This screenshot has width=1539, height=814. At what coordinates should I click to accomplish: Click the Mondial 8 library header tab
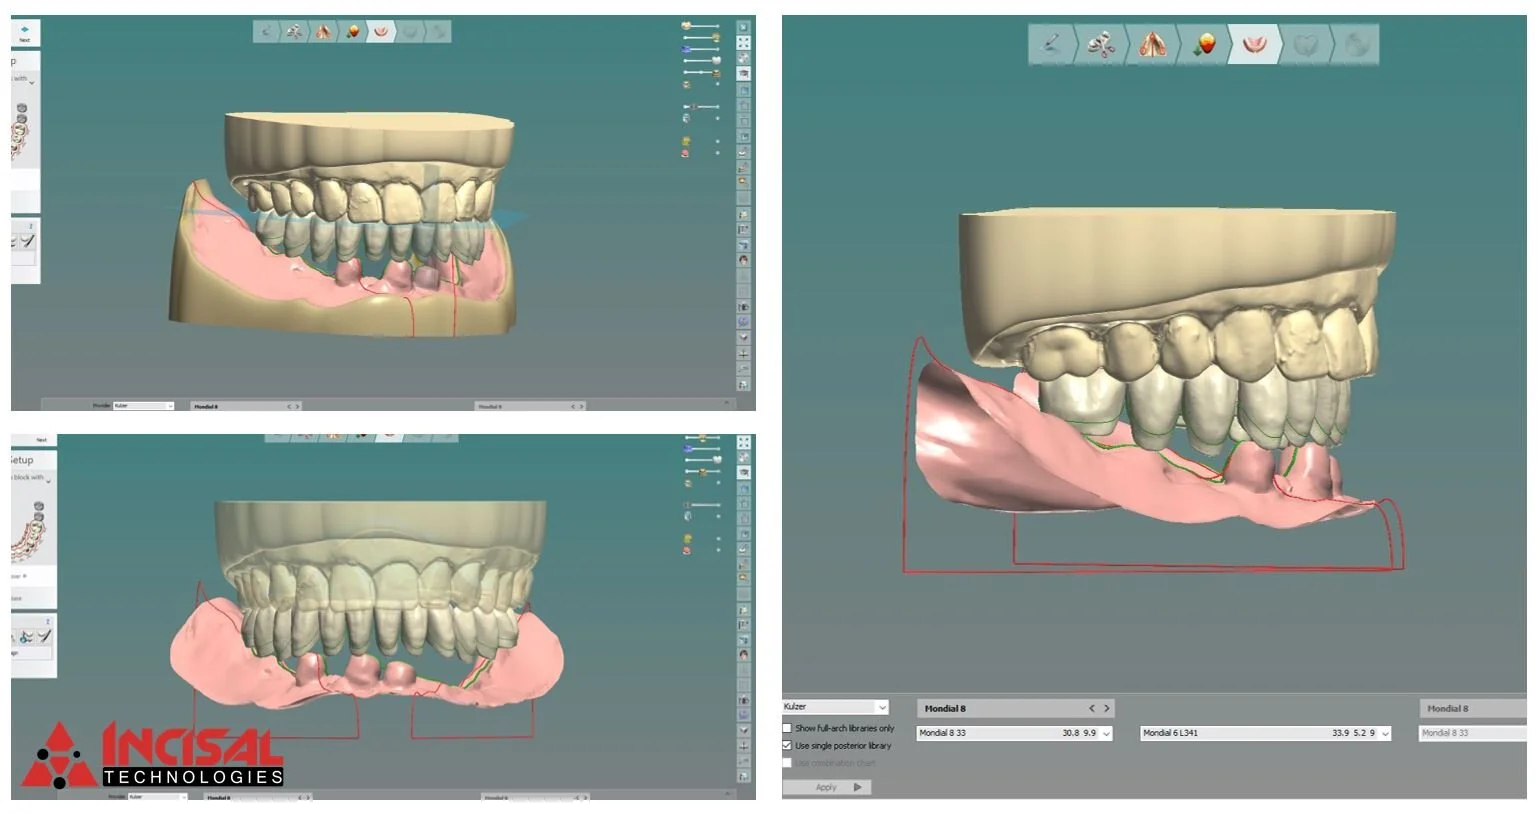pyautogui.click(x=1470, y=708)
